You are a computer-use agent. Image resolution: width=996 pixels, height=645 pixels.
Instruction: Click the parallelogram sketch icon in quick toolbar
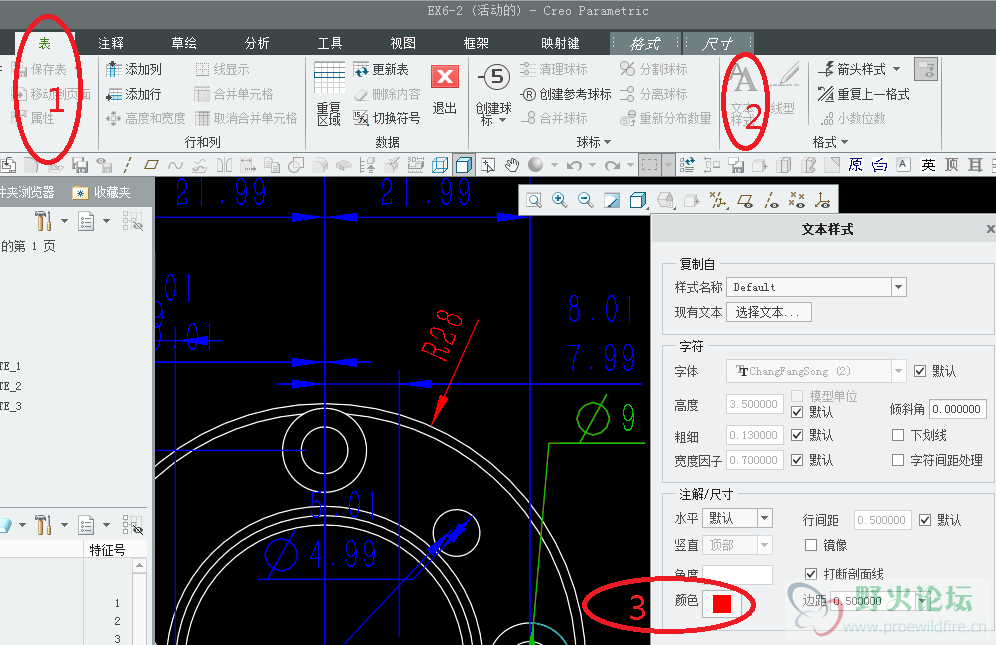pyautogui.click(x=151, y=165)
